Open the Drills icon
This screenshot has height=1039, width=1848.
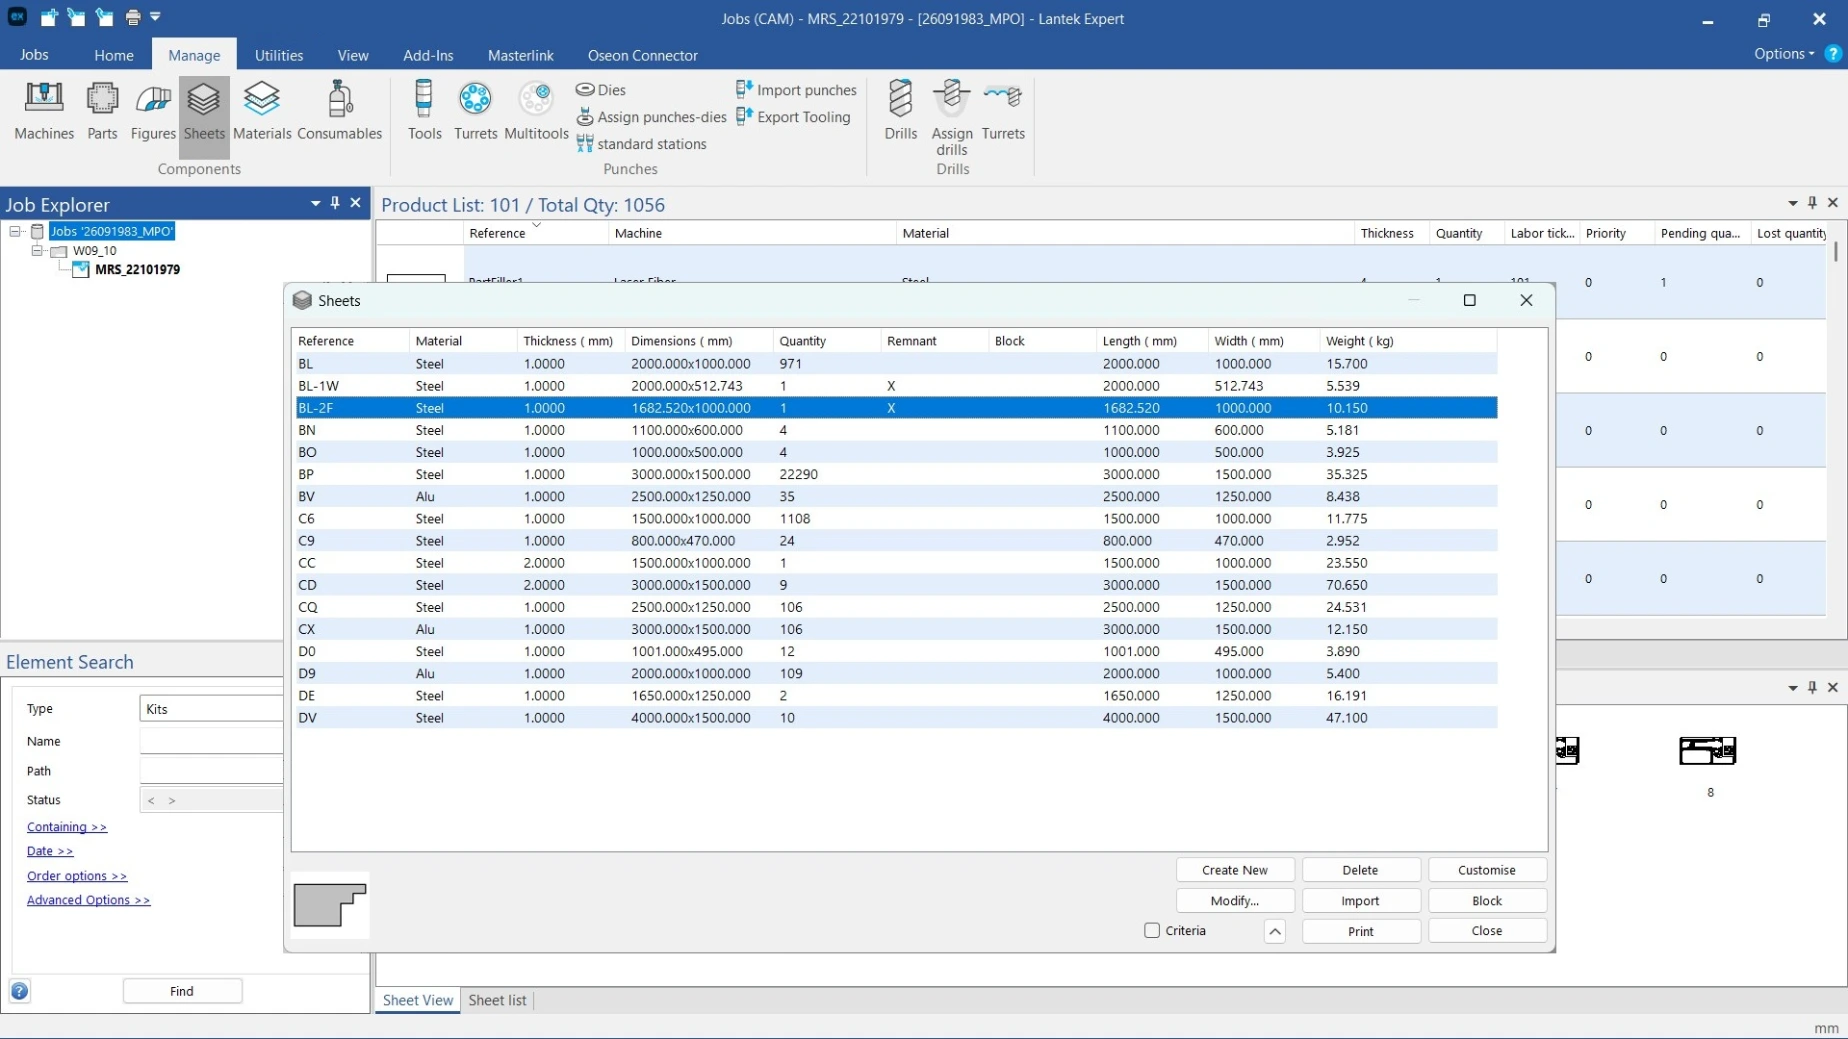[x=900, y=111]
